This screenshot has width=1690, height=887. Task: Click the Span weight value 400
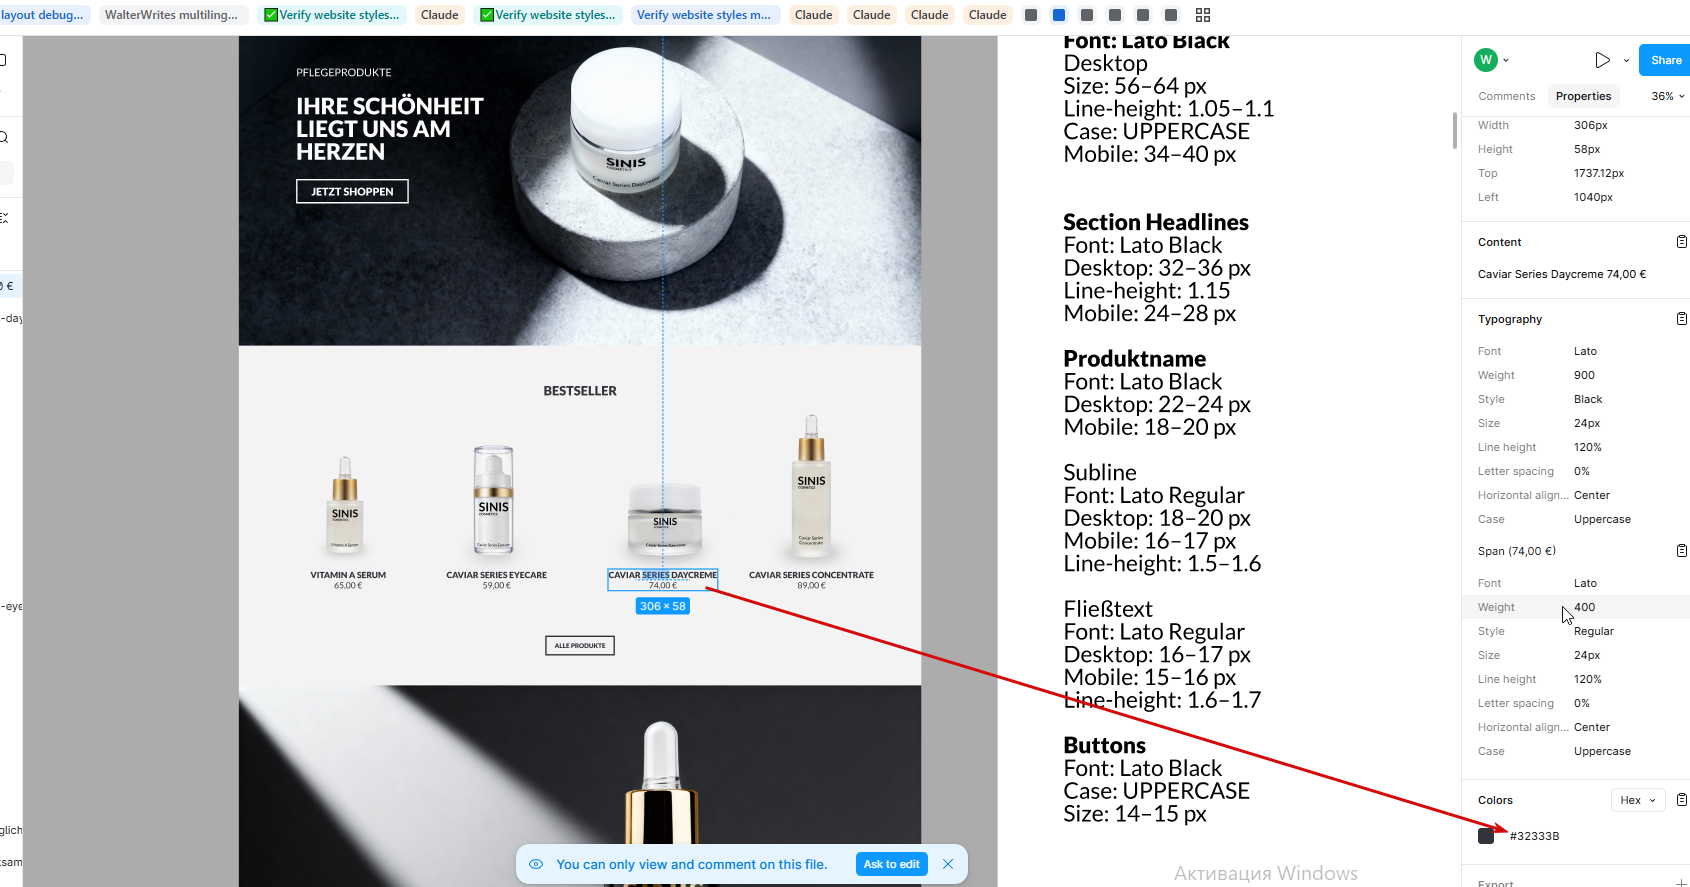(1584, 607)
